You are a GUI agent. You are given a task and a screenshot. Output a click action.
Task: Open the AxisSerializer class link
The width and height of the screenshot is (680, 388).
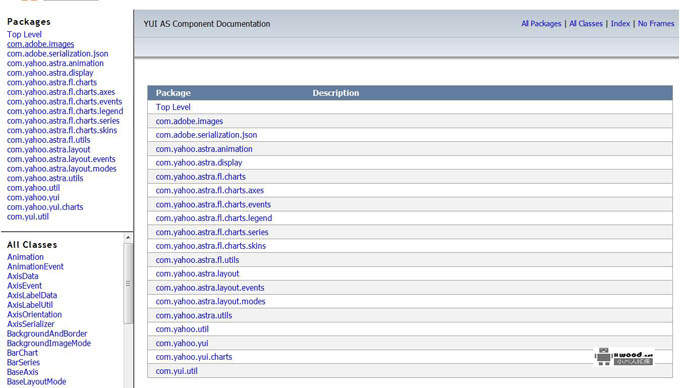31,324
